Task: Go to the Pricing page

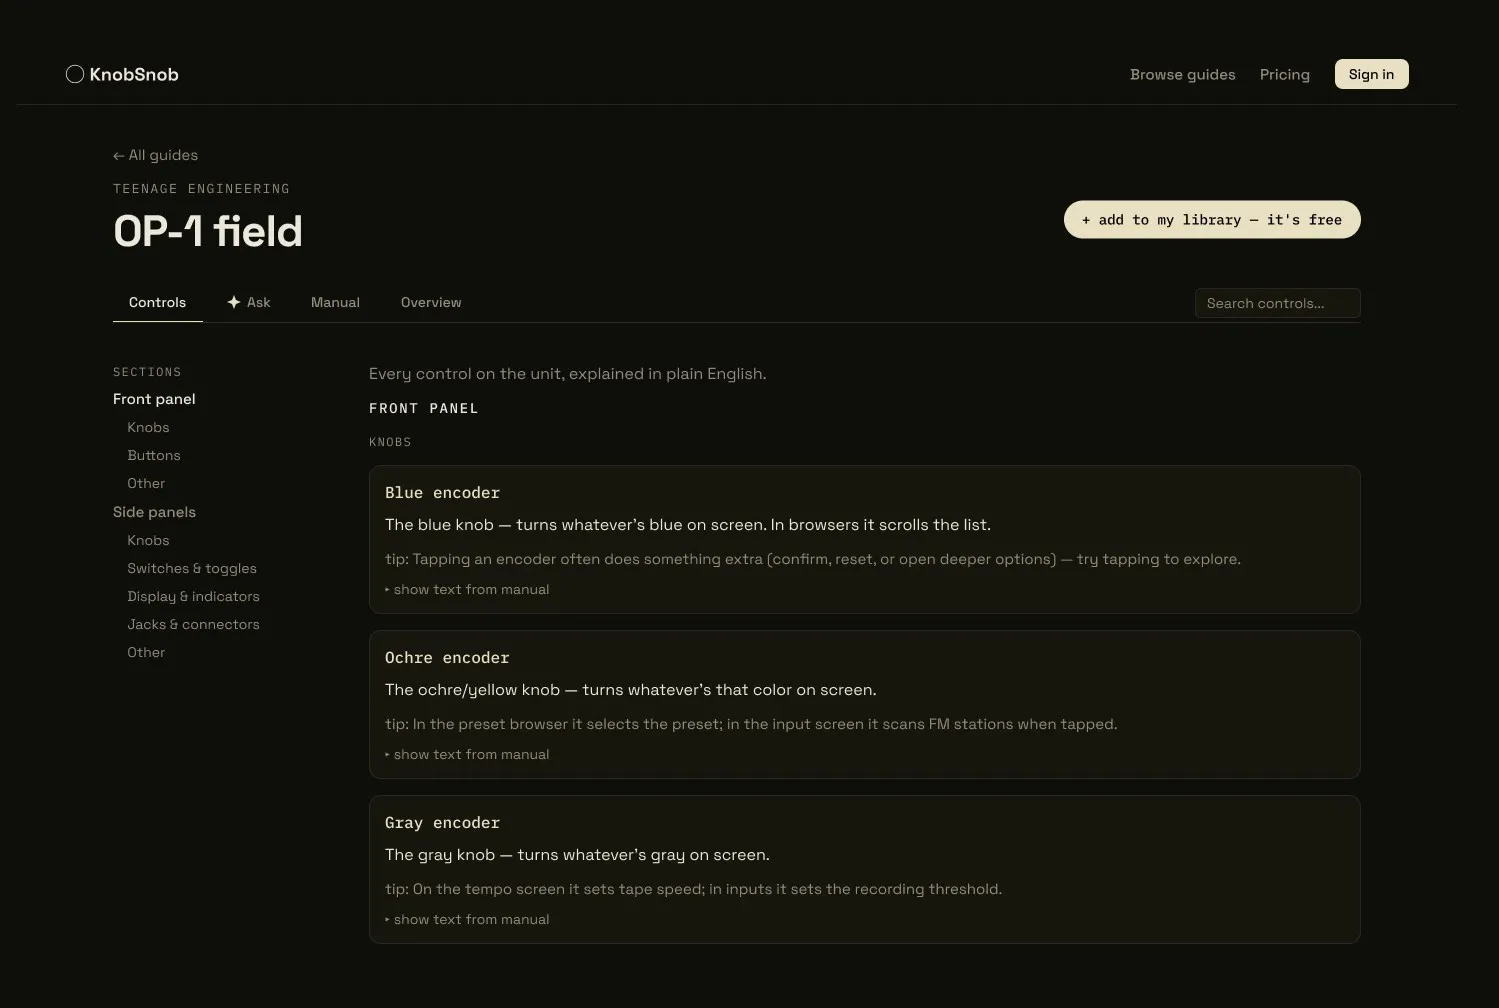Action: coord(1285,75)
